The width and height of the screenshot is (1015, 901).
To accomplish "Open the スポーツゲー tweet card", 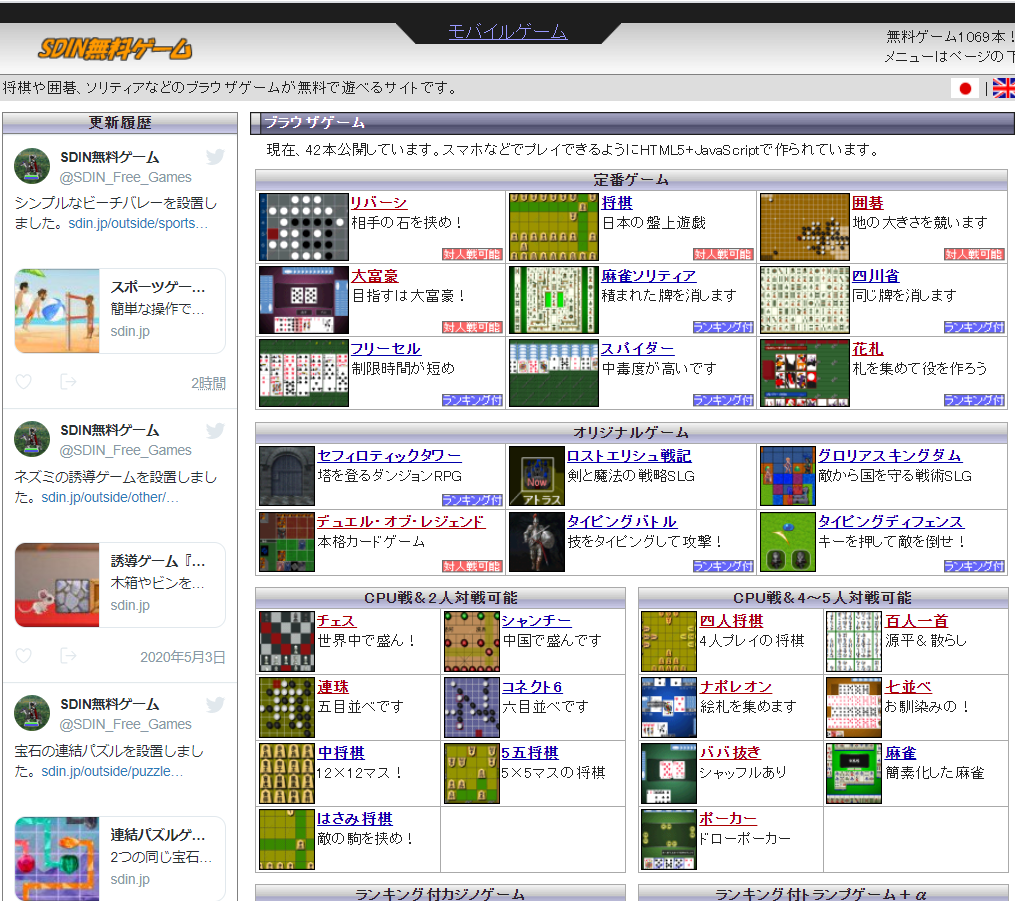I will click(120, 311).
